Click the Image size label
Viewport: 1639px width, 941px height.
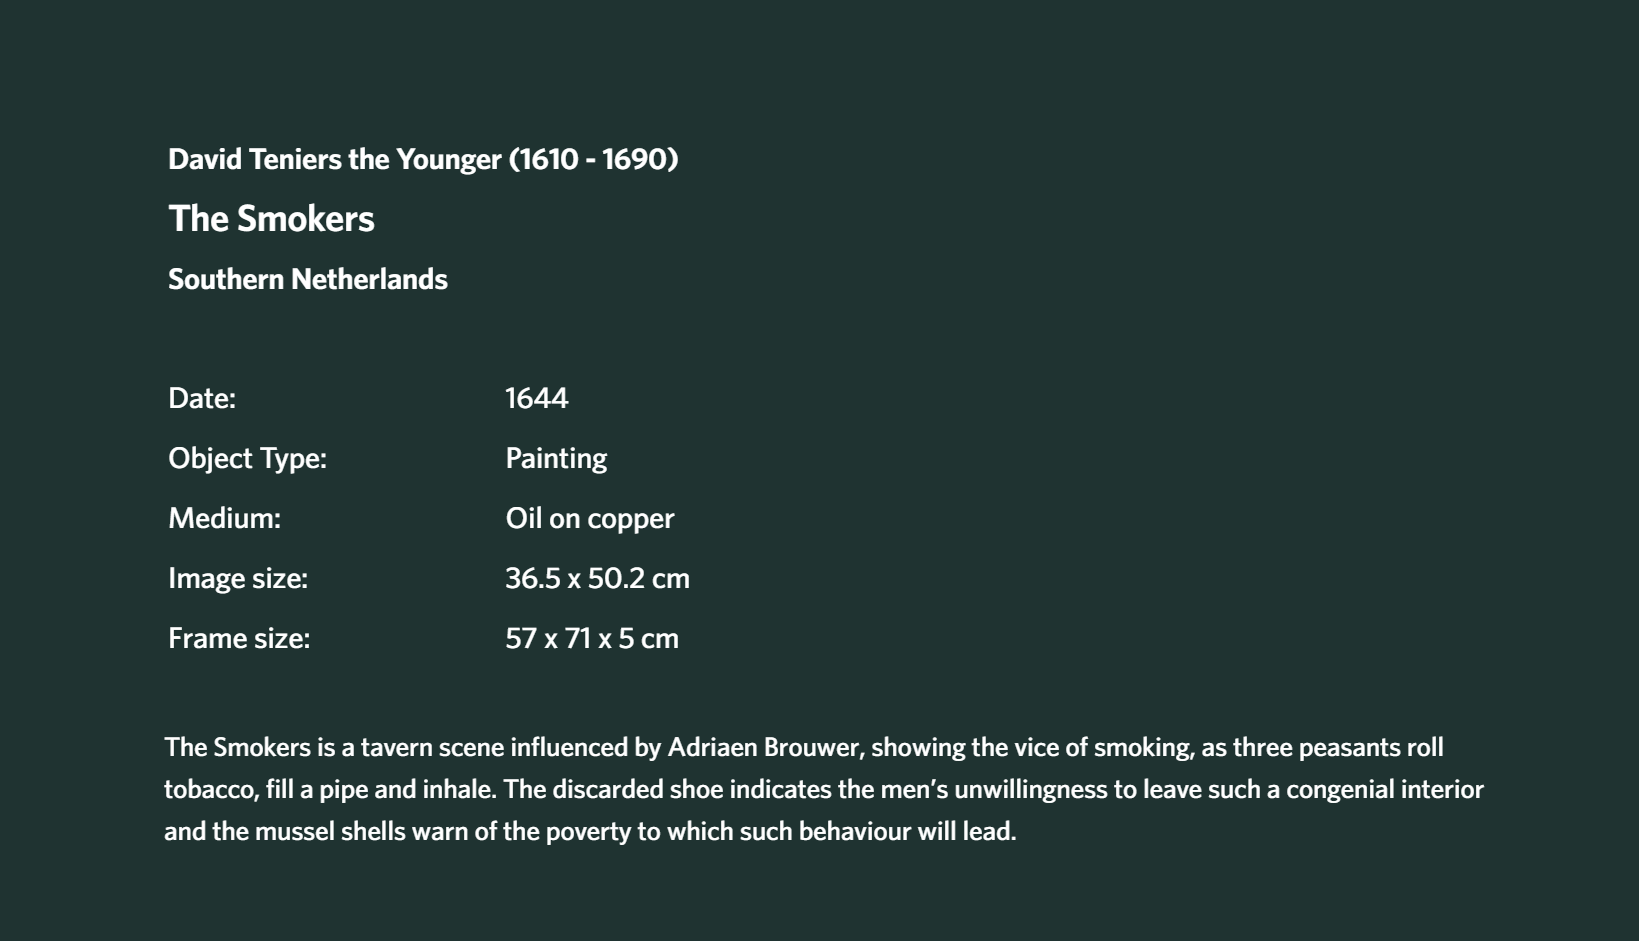238,578
